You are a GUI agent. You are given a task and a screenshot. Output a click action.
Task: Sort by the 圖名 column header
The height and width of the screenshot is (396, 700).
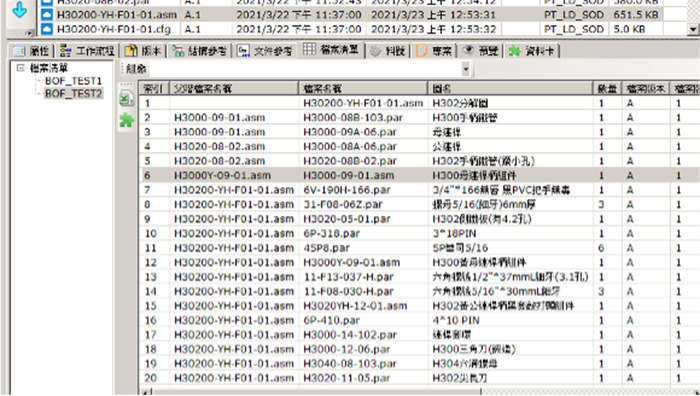tap(510, 89)
